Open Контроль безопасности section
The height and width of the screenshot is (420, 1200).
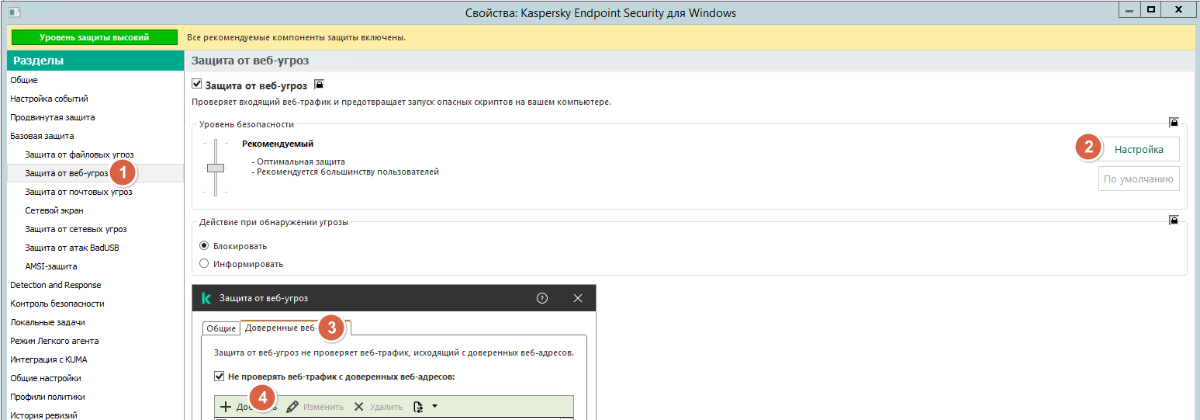coord(57,303)
